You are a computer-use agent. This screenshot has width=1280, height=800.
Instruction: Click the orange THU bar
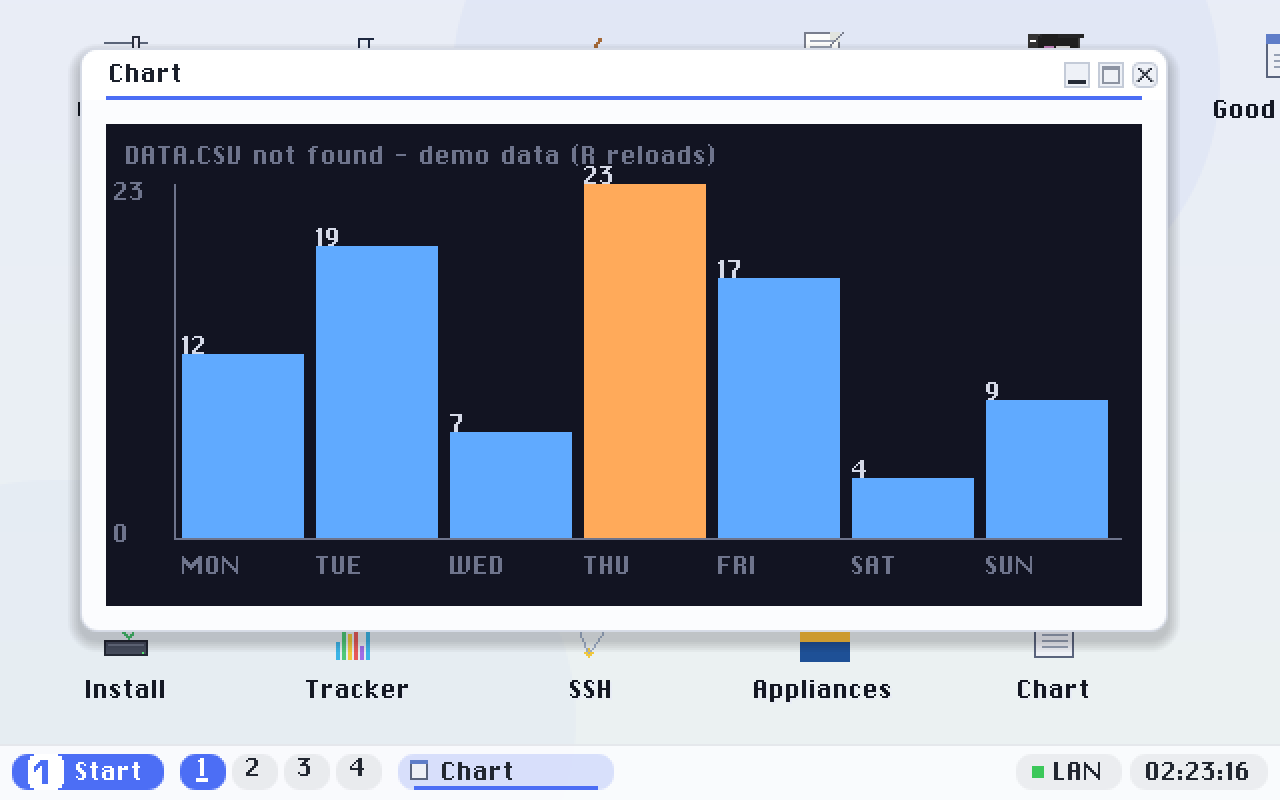tap(645, 361)
